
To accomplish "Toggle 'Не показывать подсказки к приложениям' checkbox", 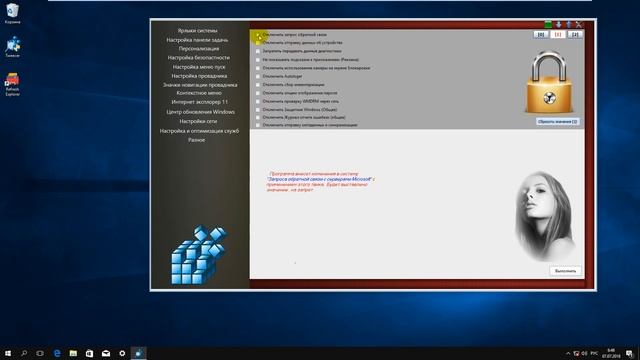I will coord(258,60).
